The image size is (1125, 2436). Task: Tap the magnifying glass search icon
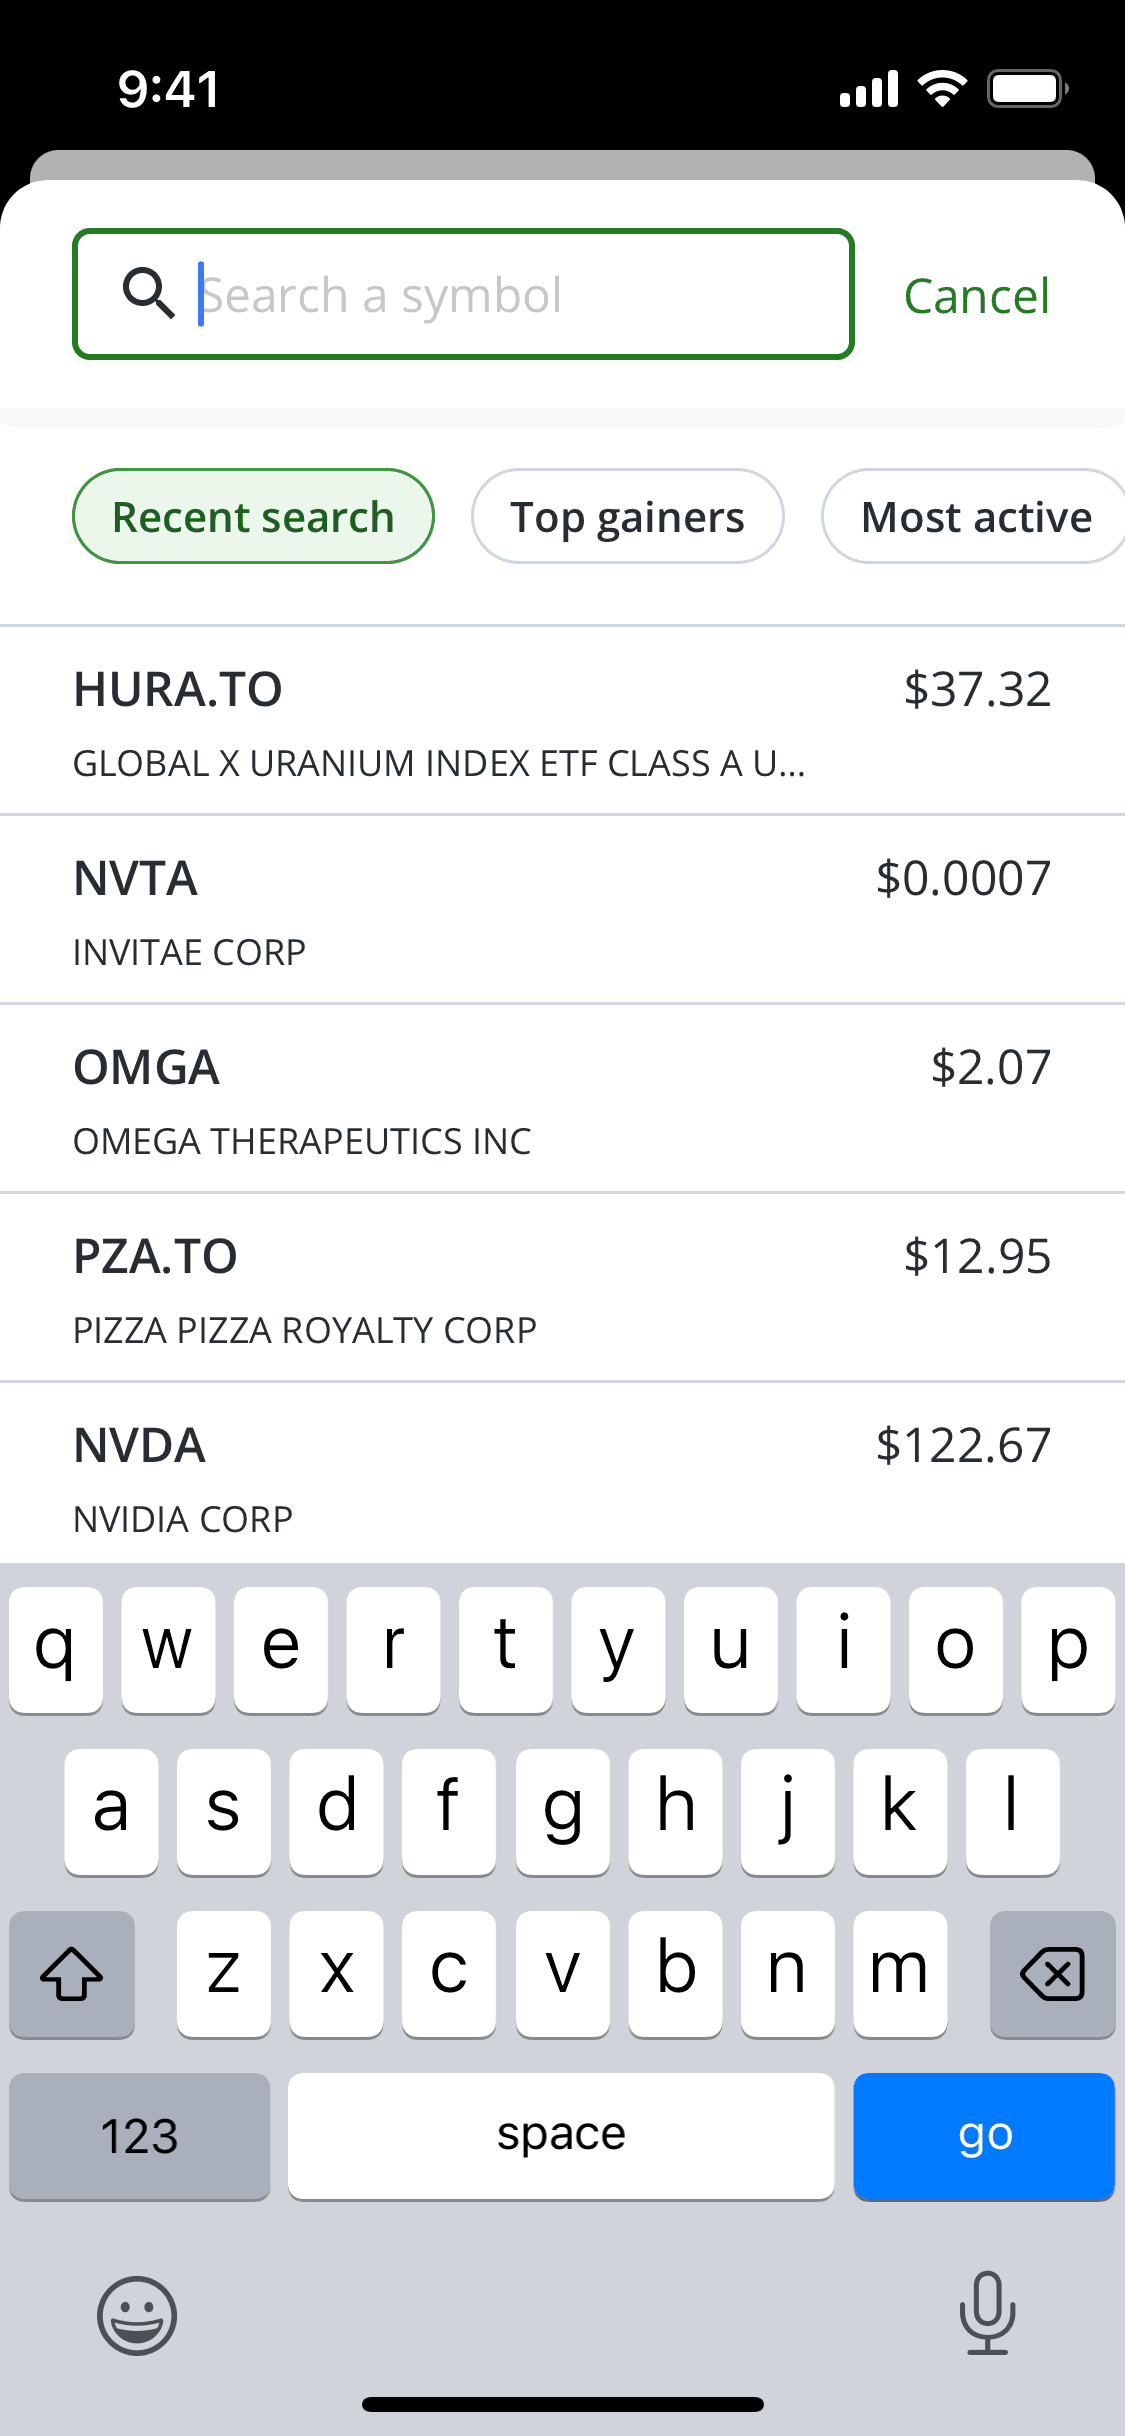coord(148,293)
